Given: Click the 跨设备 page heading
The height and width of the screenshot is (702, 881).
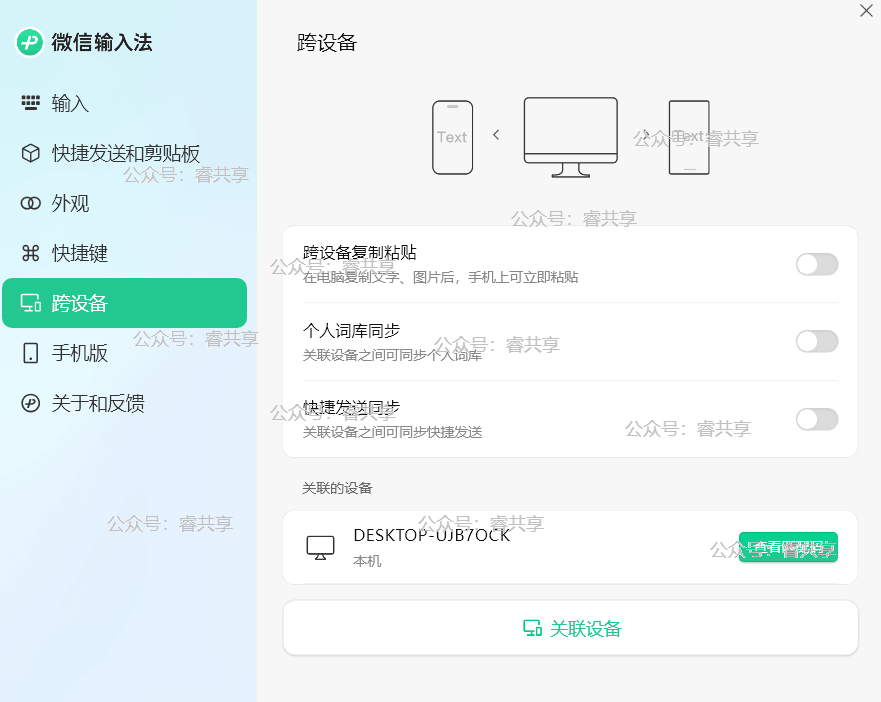Looking at the screenshot, I should 326,43.
